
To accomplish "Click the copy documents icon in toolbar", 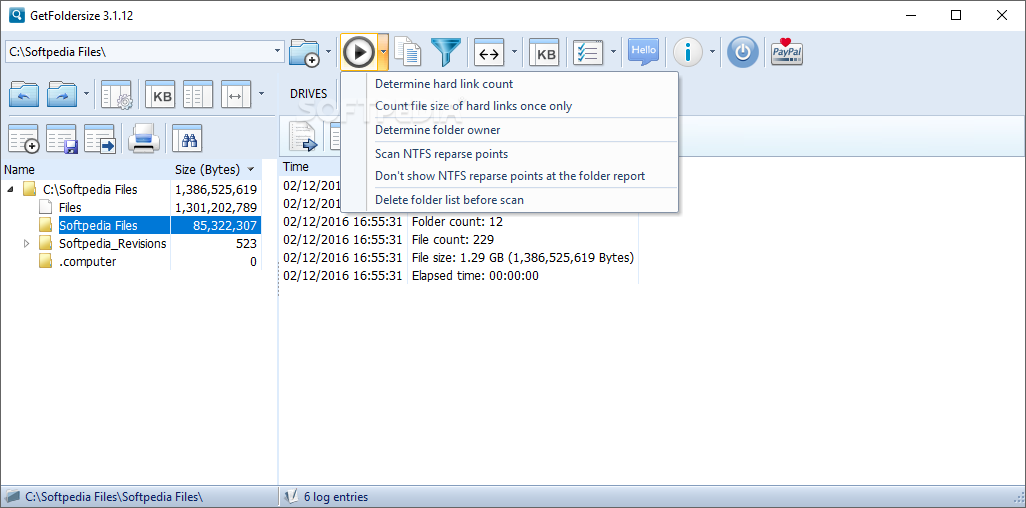I will pos(408,52).
